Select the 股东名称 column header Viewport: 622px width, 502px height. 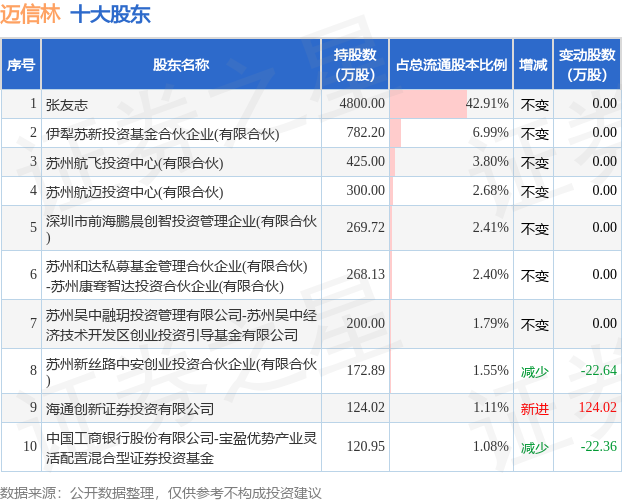pyautogui.click(x=181, y=64)
